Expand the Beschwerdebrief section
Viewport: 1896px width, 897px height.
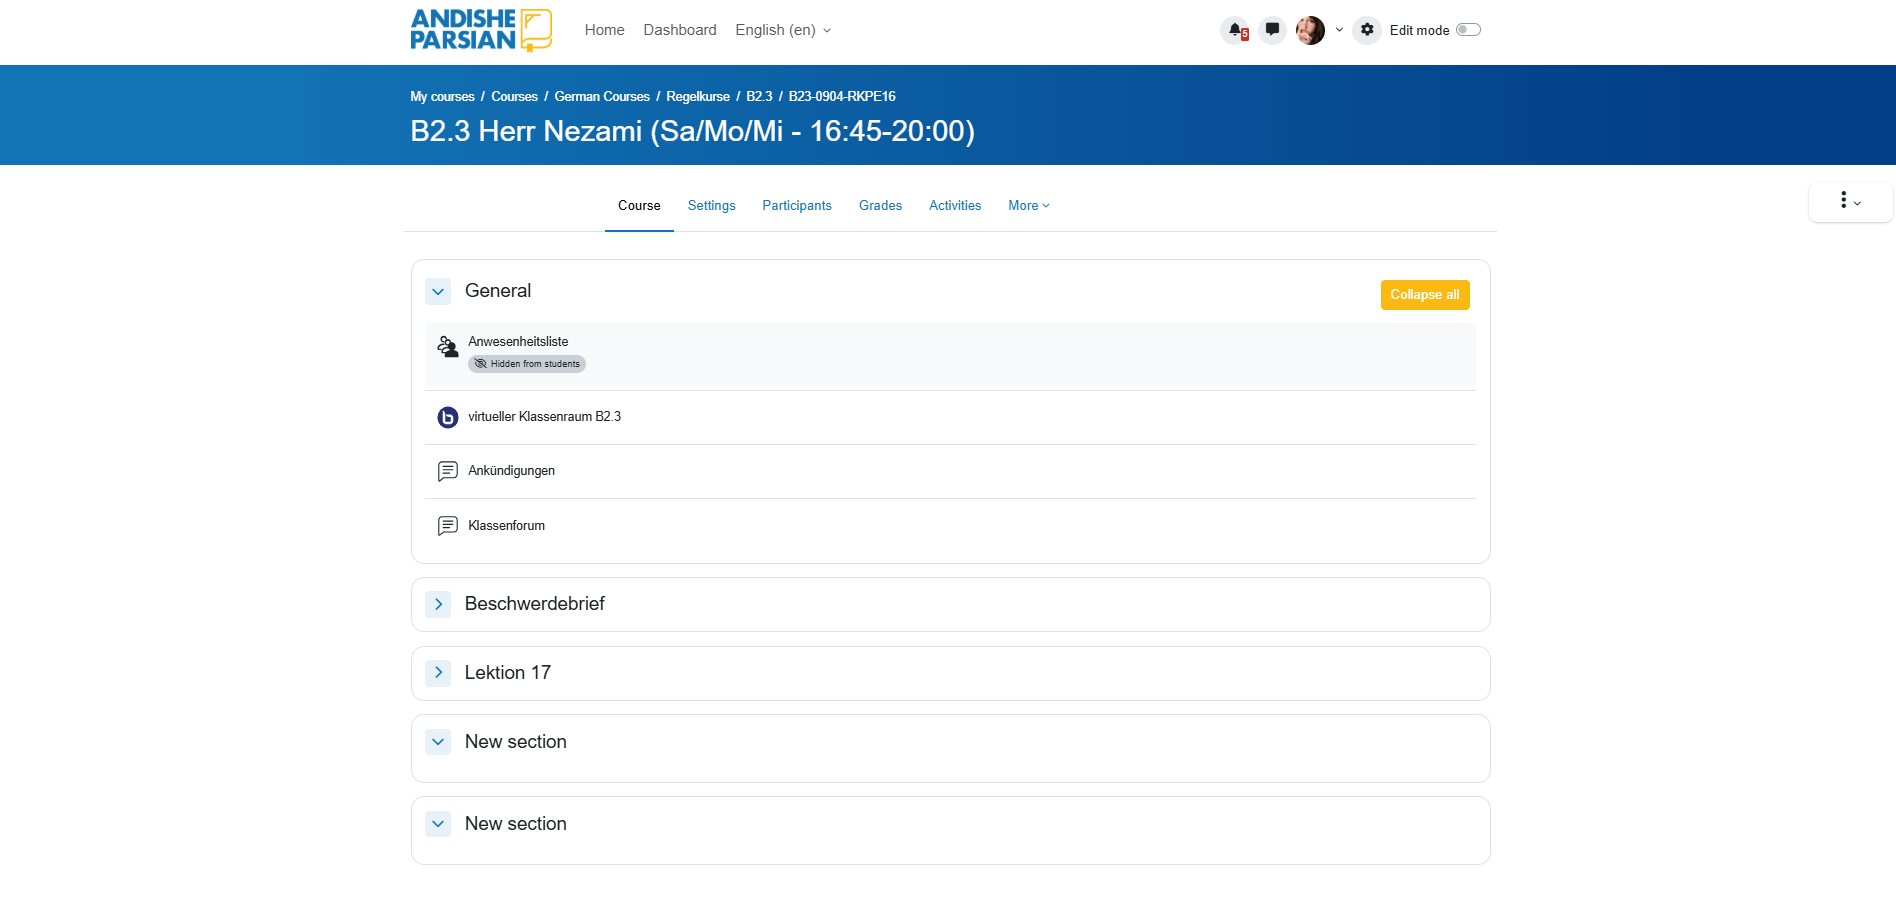pyautogui.click(x=438, y=604)
